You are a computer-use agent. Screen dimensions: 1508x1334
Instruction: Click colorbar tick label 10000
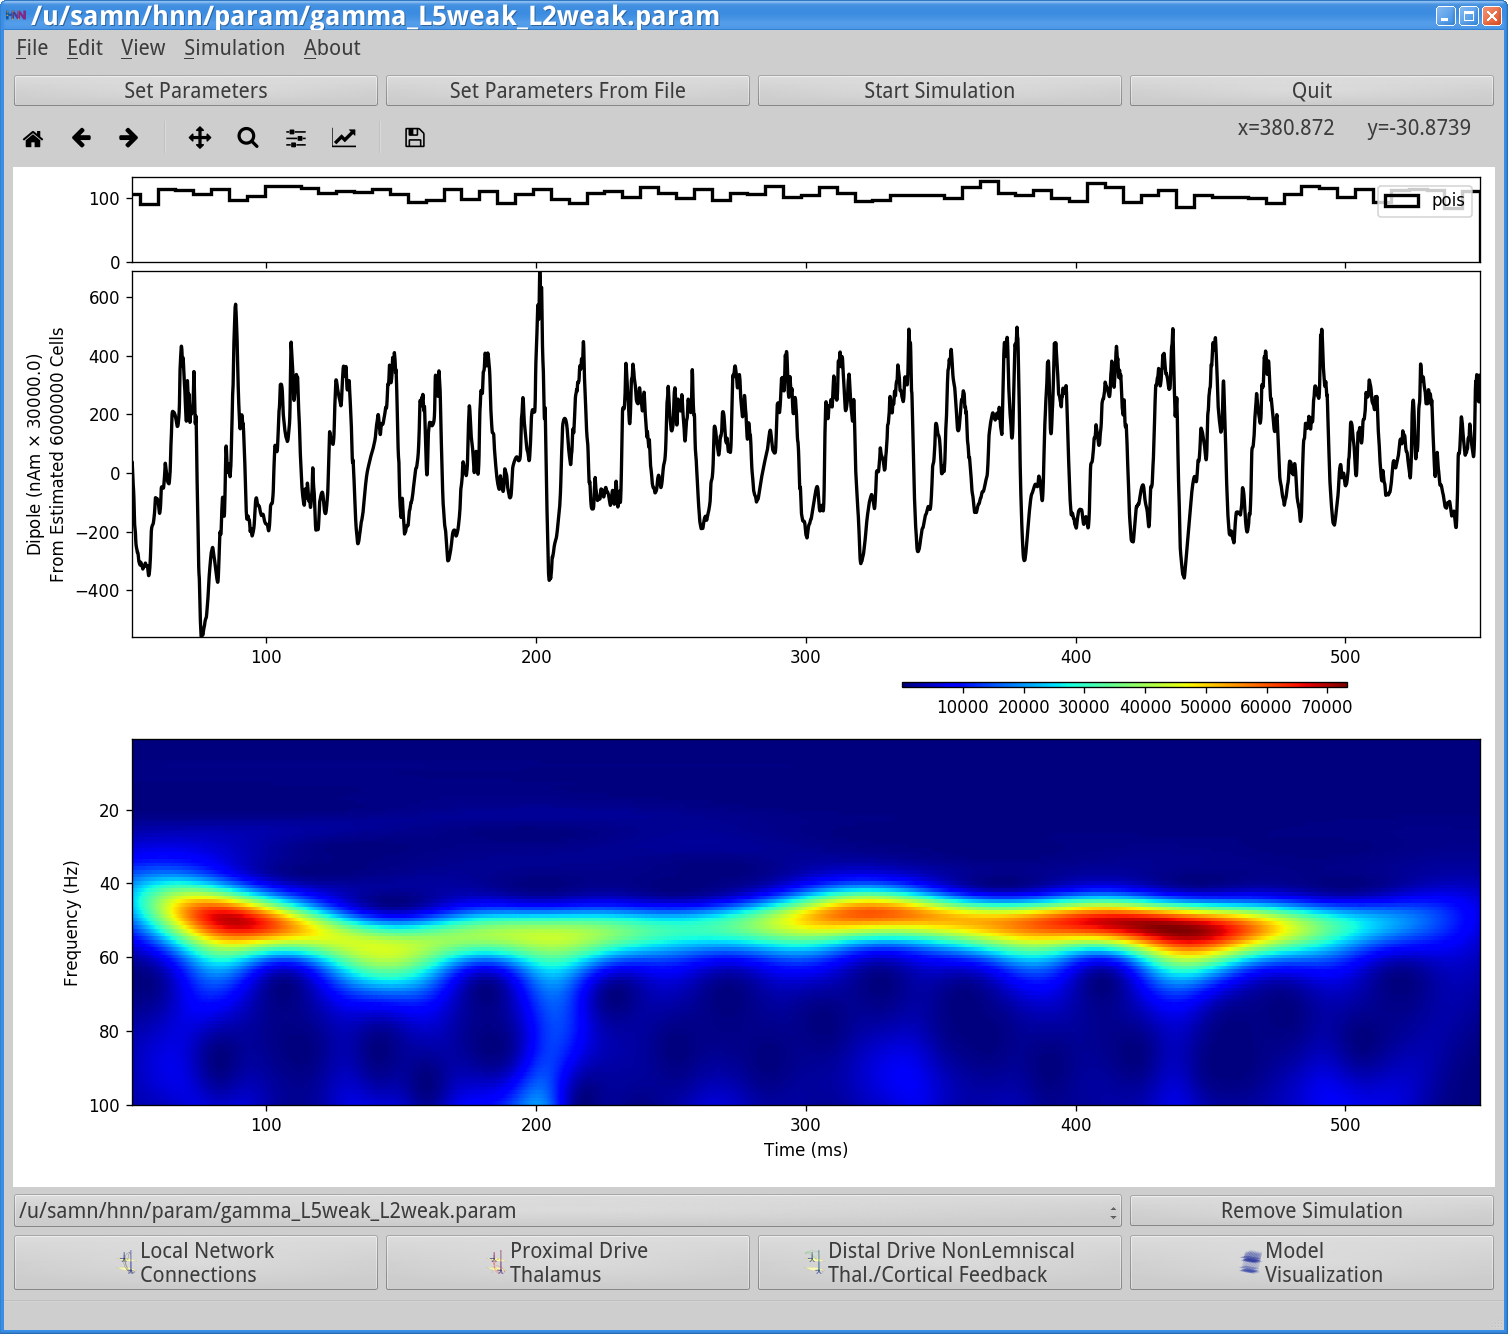pos(963,707)
